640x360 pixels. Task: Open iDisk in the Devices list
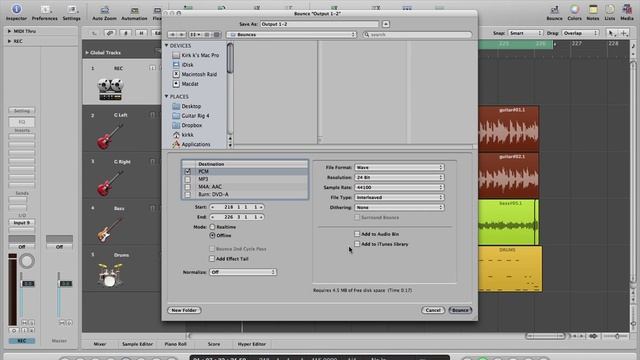183,64
